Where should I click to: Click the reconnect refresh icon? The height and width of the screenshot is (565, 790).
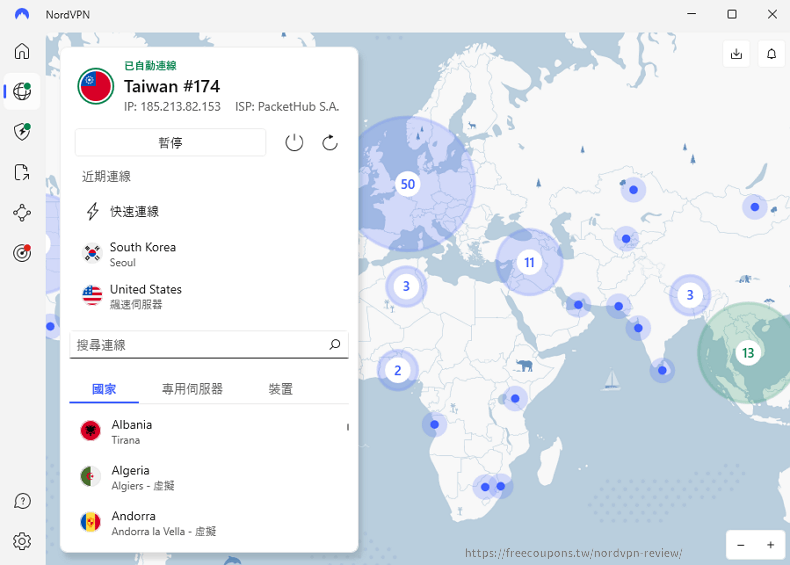330,143
